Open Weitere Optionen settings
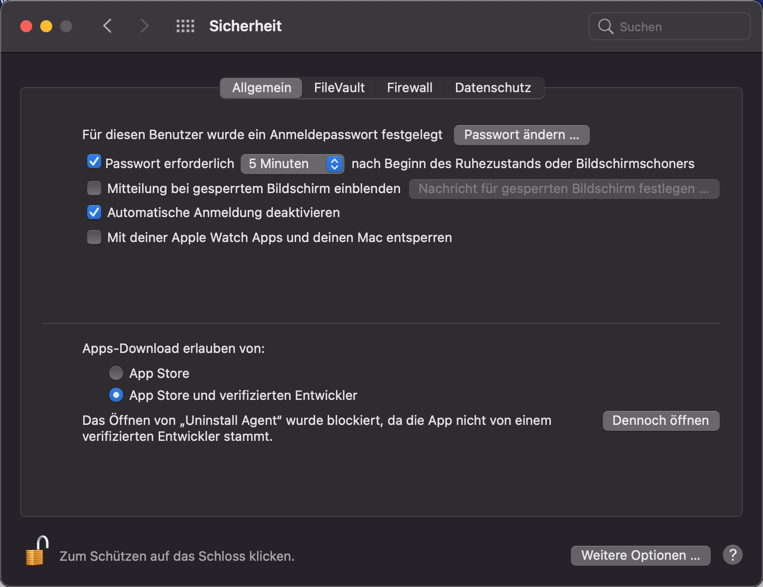 click(x=640, y=555)
